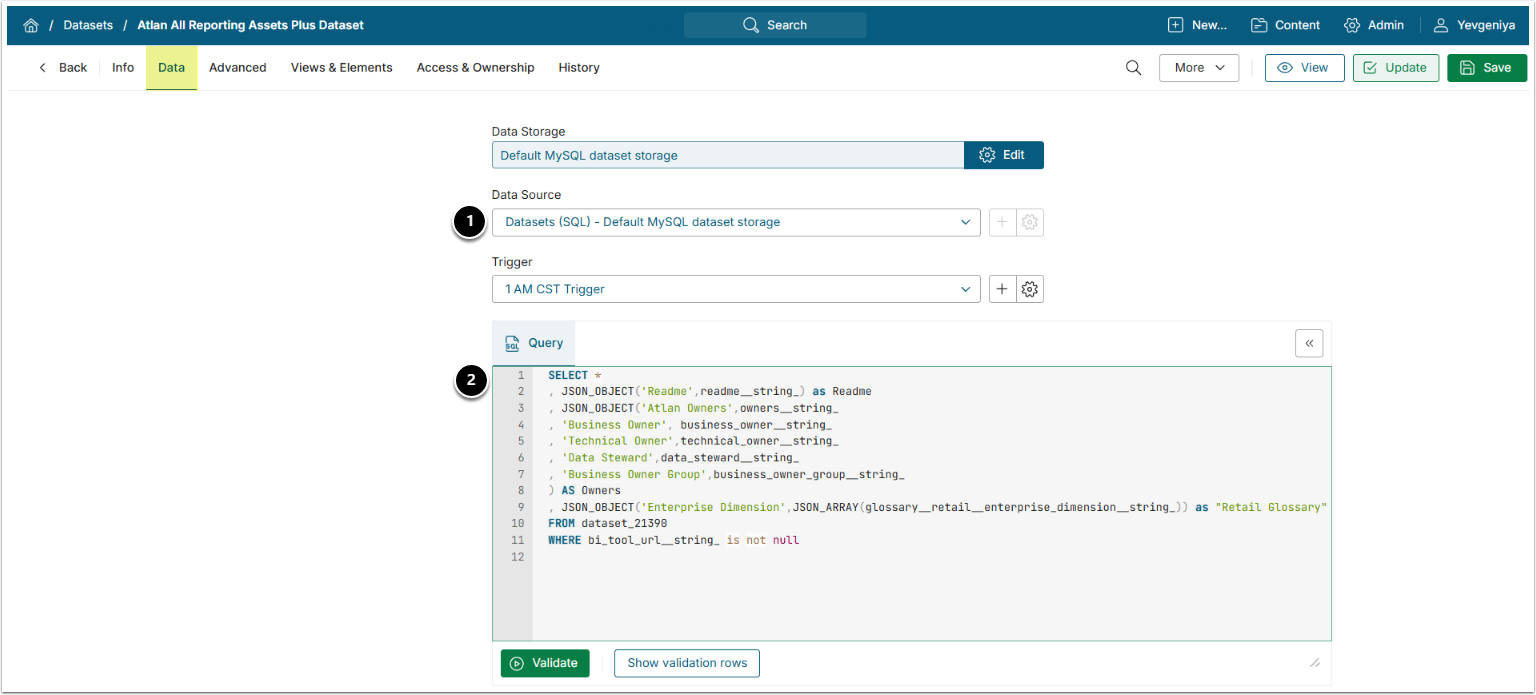The width and height of the screenshot is (1536, 695).
Task: Open Trigger settings gear icon
Action: click(x=1030, y=289)
